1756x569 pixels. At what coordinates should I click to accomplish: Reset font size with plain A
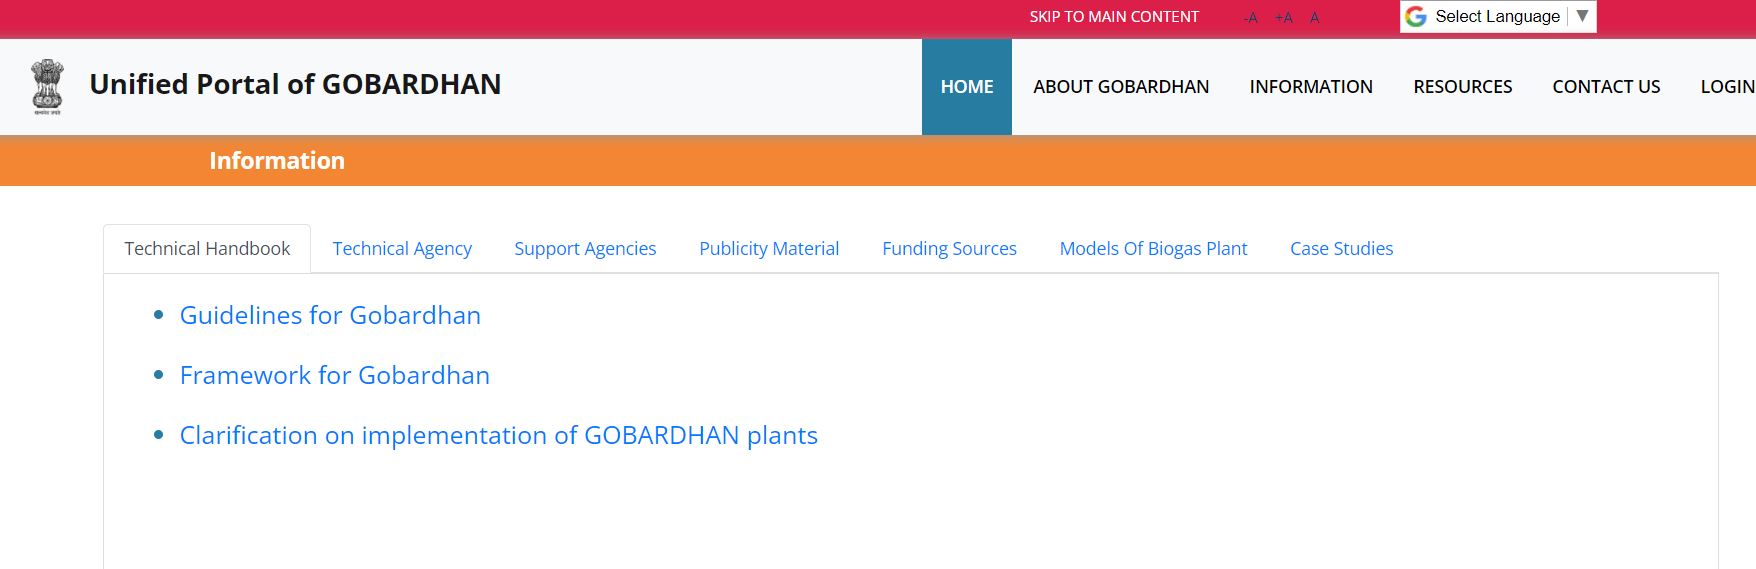(x=1314, y=17)
